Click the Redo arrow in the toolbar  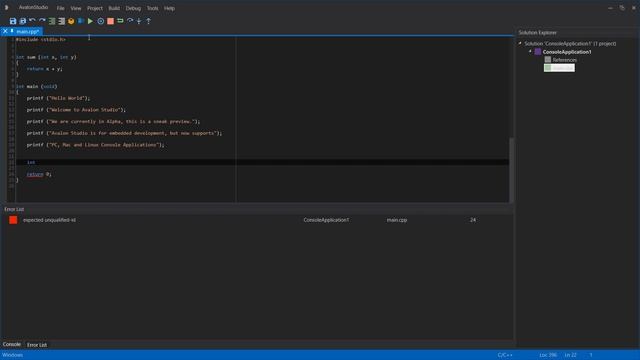click(42, 21)
